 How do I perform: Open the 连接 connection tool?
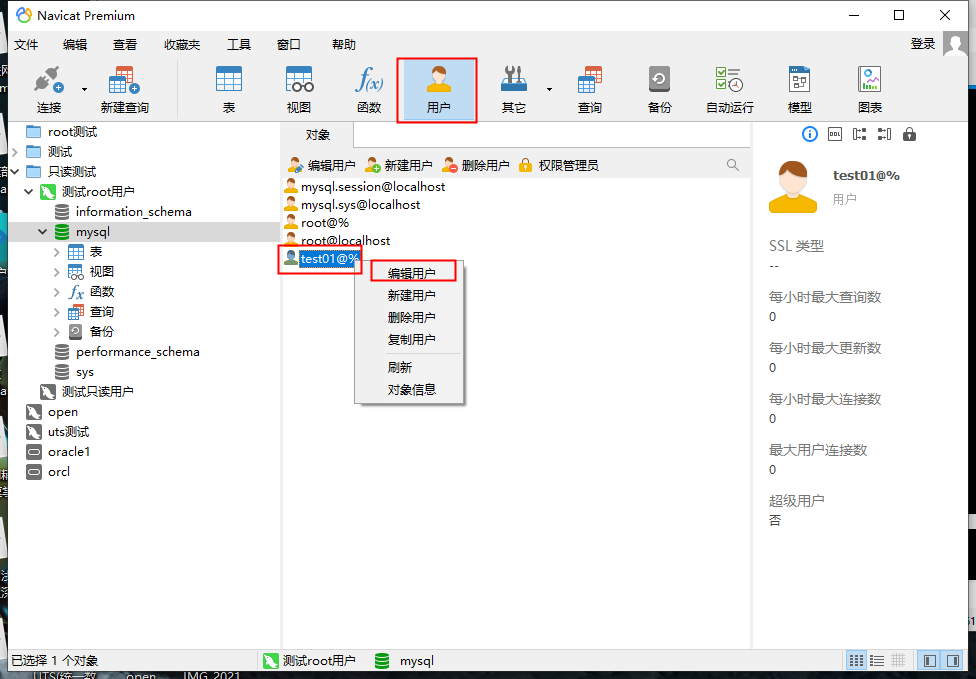tap(49, 90)
